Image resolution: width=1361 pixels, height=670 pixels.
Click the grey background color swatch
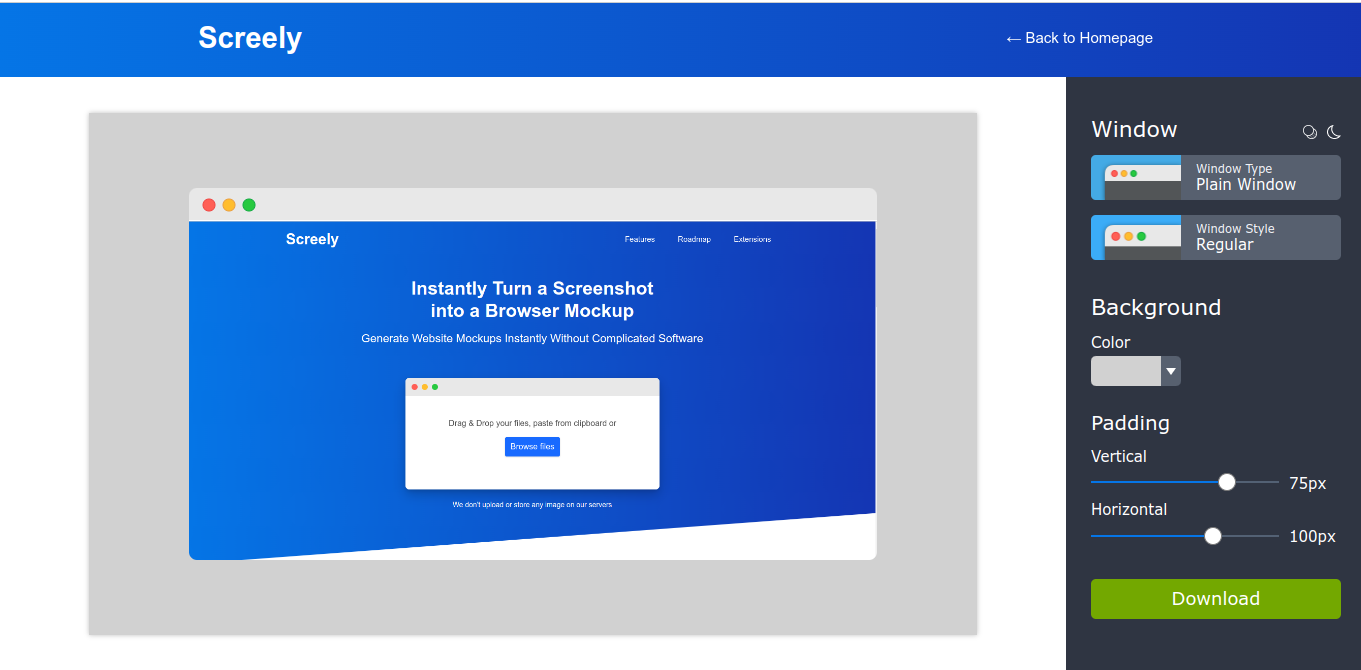[1126, 371]
